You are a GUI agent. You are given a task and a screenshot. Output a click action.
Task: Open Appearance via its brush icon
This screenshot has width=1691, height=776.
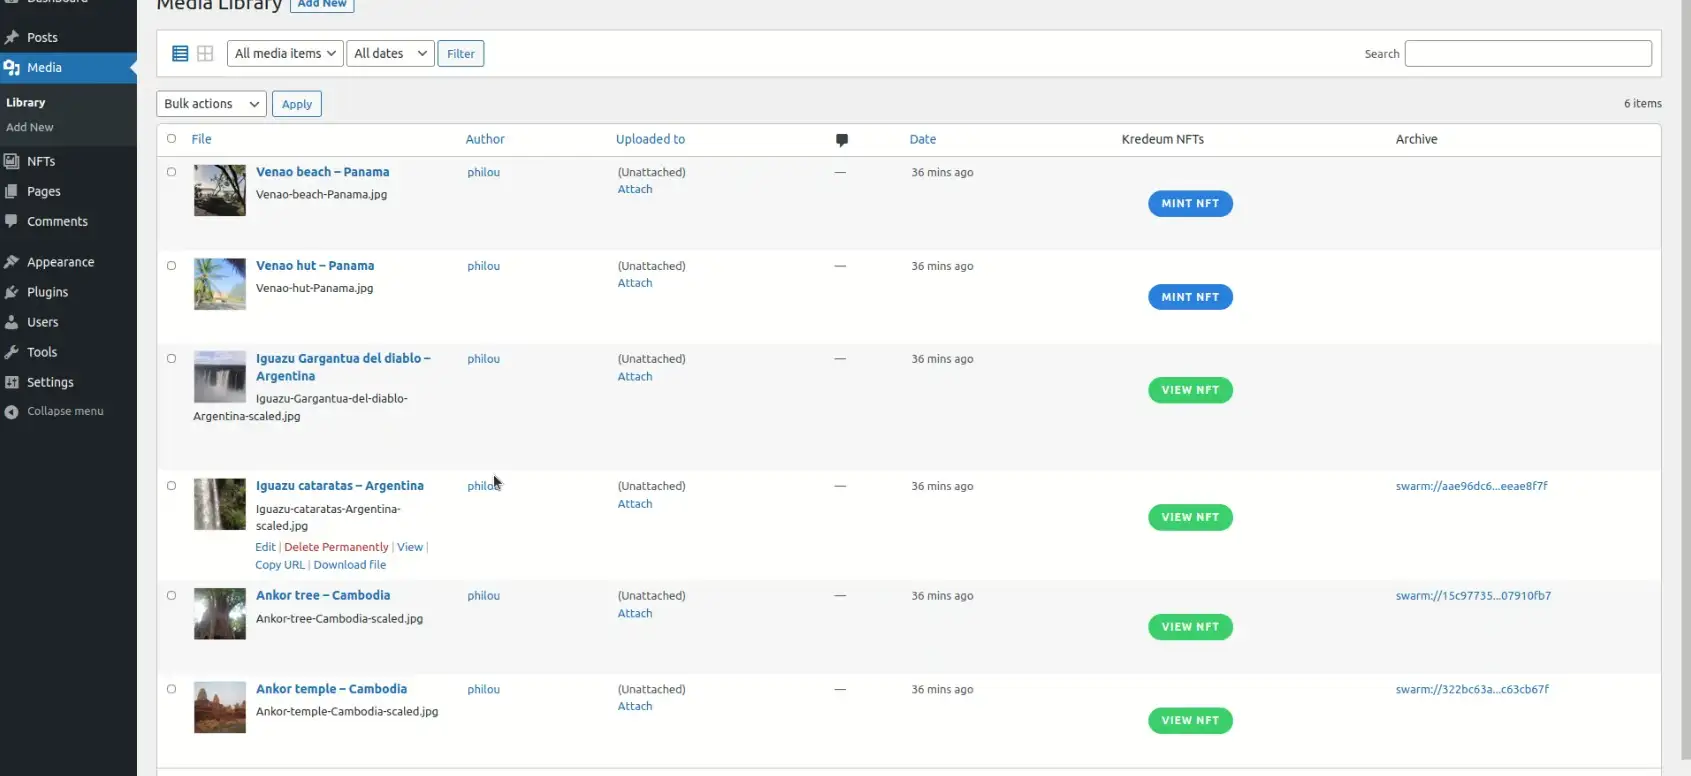[x=12, y=262]
